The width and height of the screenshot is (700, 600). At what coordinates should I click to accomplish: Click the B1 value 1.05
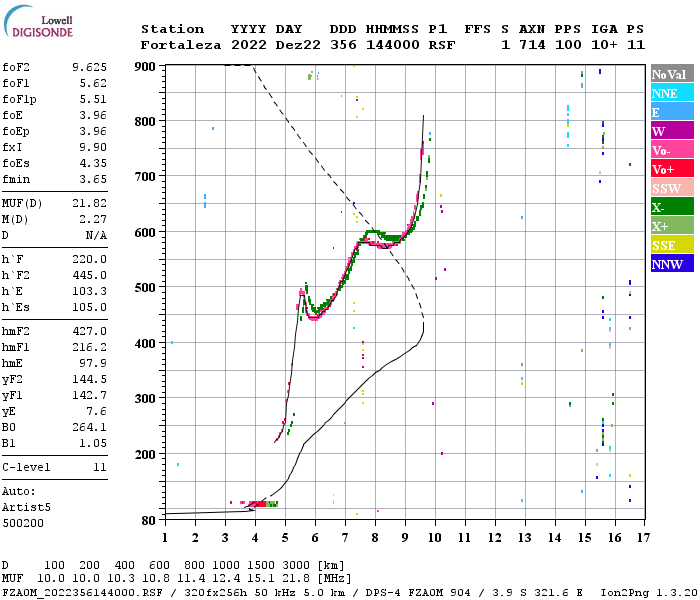pyautogui.click(x=93, y=444)
